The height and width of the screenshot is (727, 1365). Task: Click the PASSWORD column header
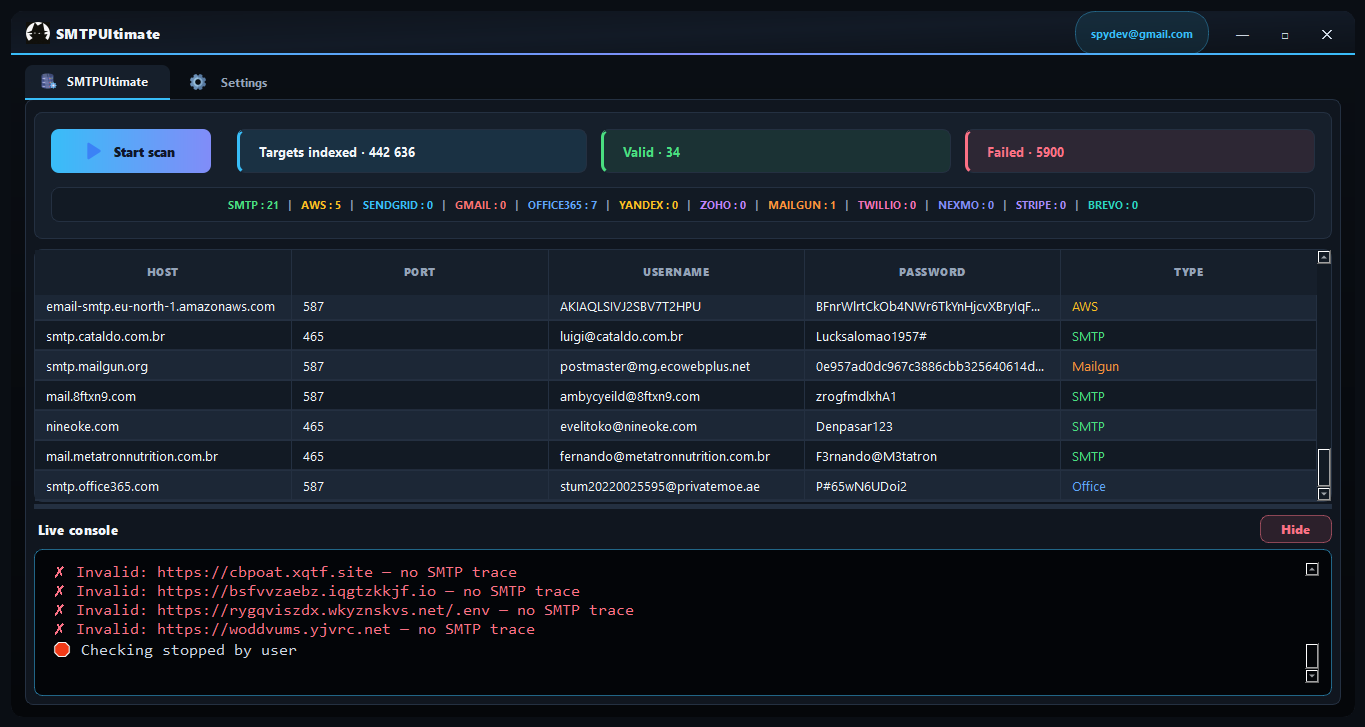932,272
